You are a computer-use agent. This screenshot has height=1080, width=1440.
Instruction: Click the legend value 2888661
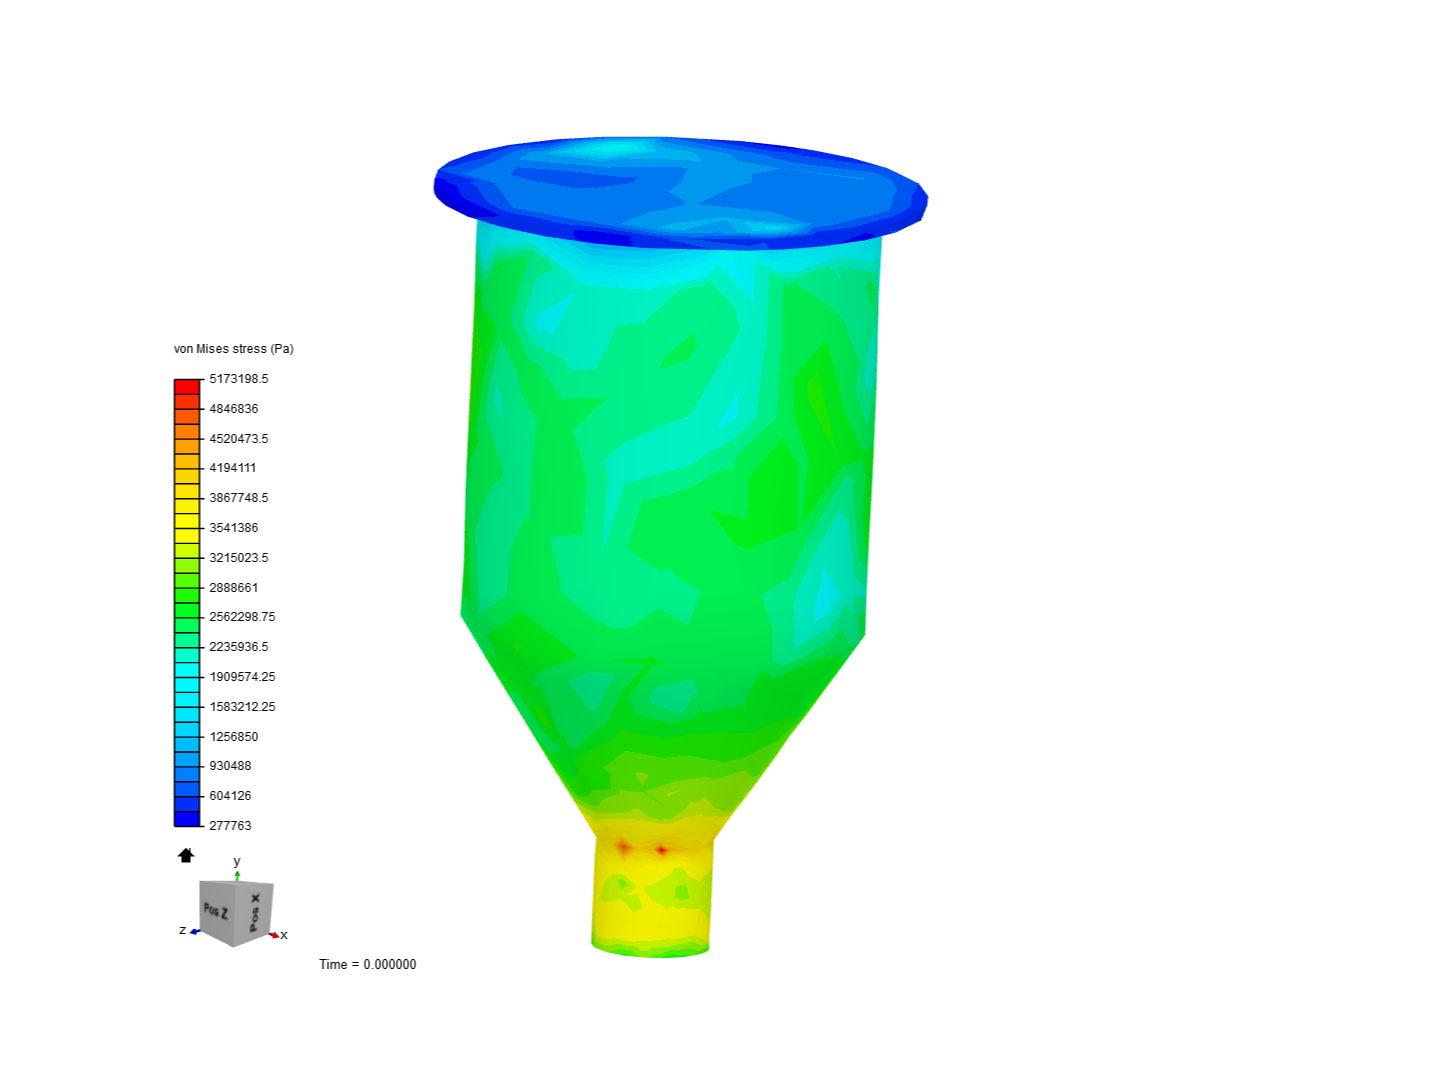[234, 588]
